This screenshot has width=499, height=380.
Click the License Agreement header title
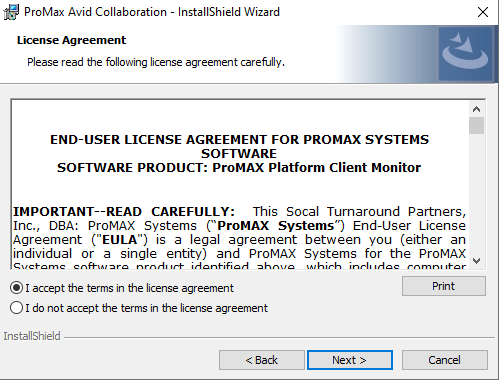72,40
